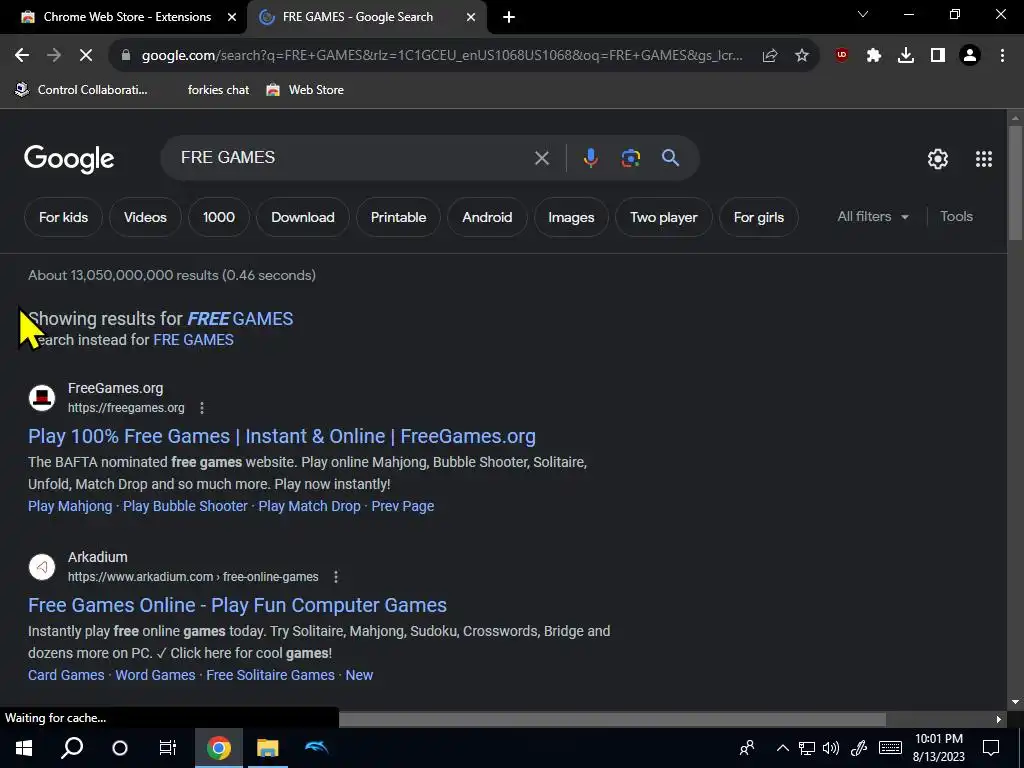Open Chrome three-dot menu
The height and width of the screenshot is (768, 1024).
[x=1002, y=56]
